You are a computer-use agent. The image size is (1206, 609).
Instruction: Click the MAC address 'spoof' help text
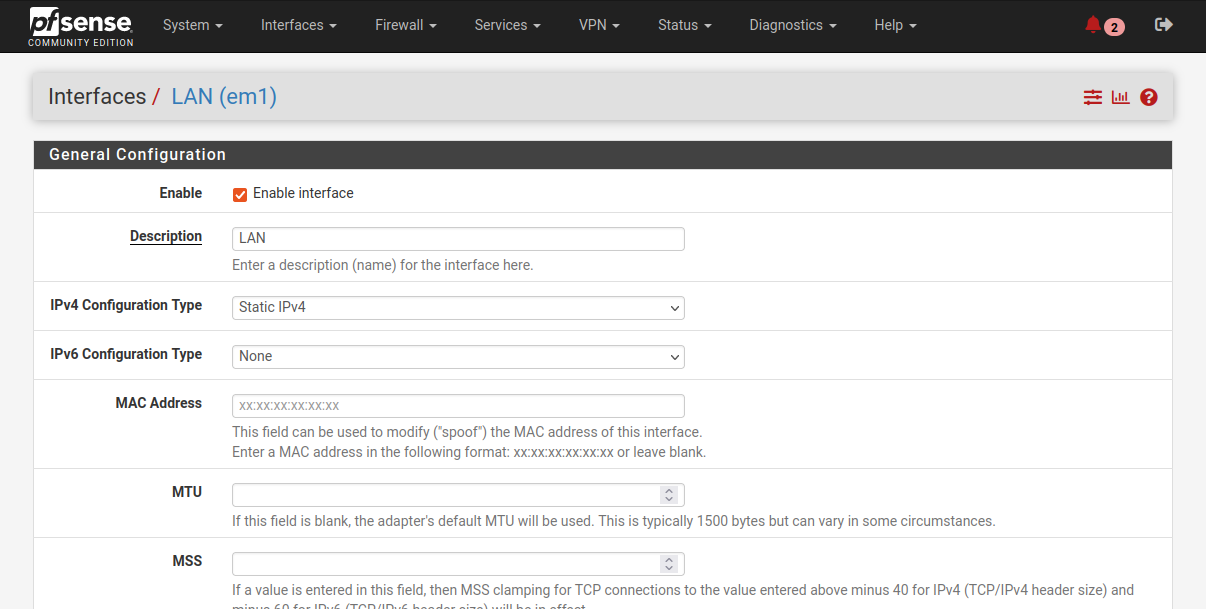[467, 433]
